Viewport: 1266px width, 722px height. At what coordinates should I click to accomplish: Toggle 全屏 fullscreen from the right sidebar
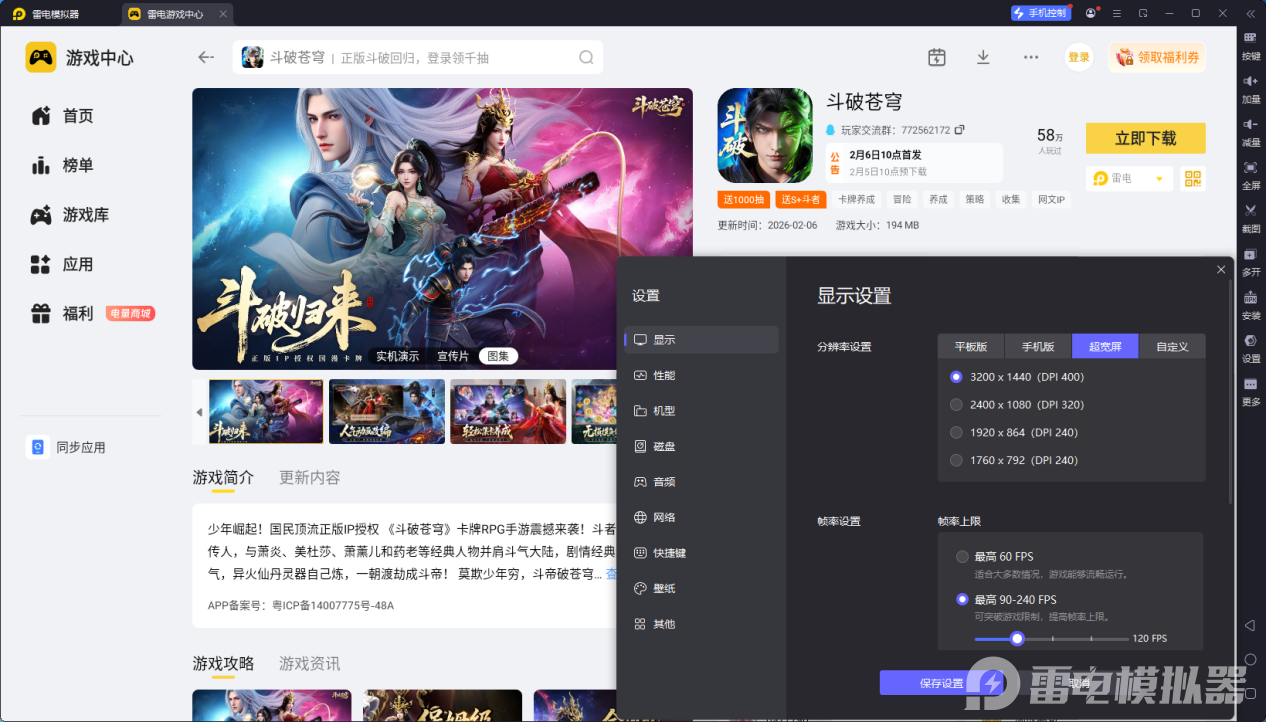click(1250, 173)
